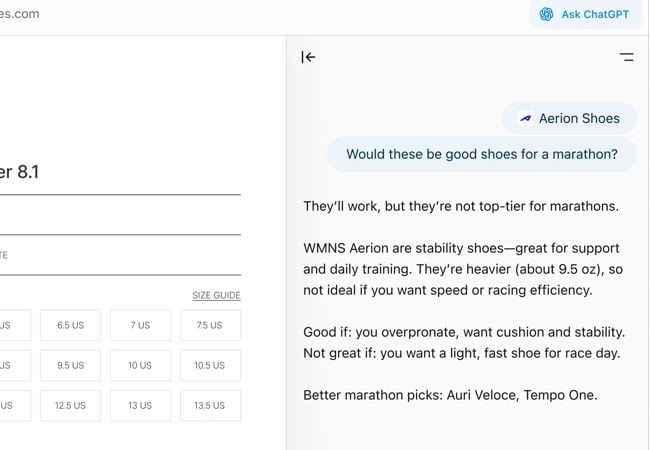Open the sidebar menu lines icon

[627, 57]
